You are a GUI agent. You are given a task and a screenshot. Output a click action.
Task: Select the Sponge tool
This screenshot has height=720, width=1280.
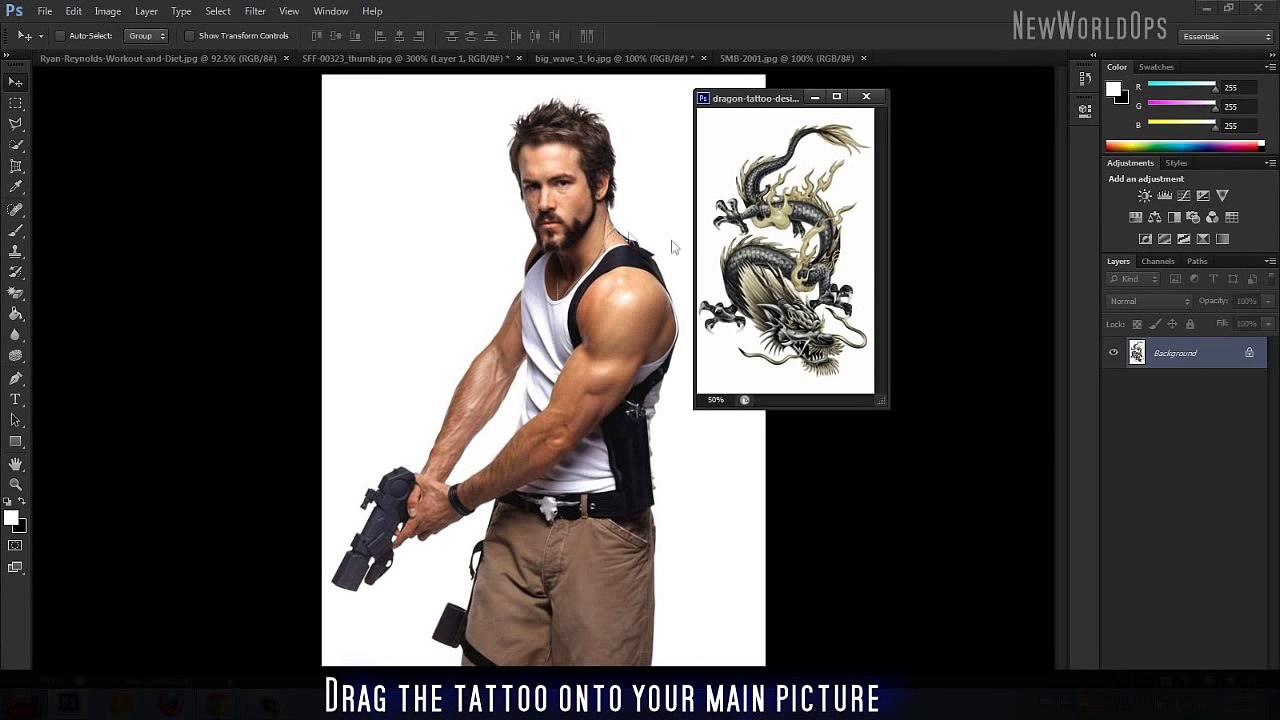[x=16, y=356]
